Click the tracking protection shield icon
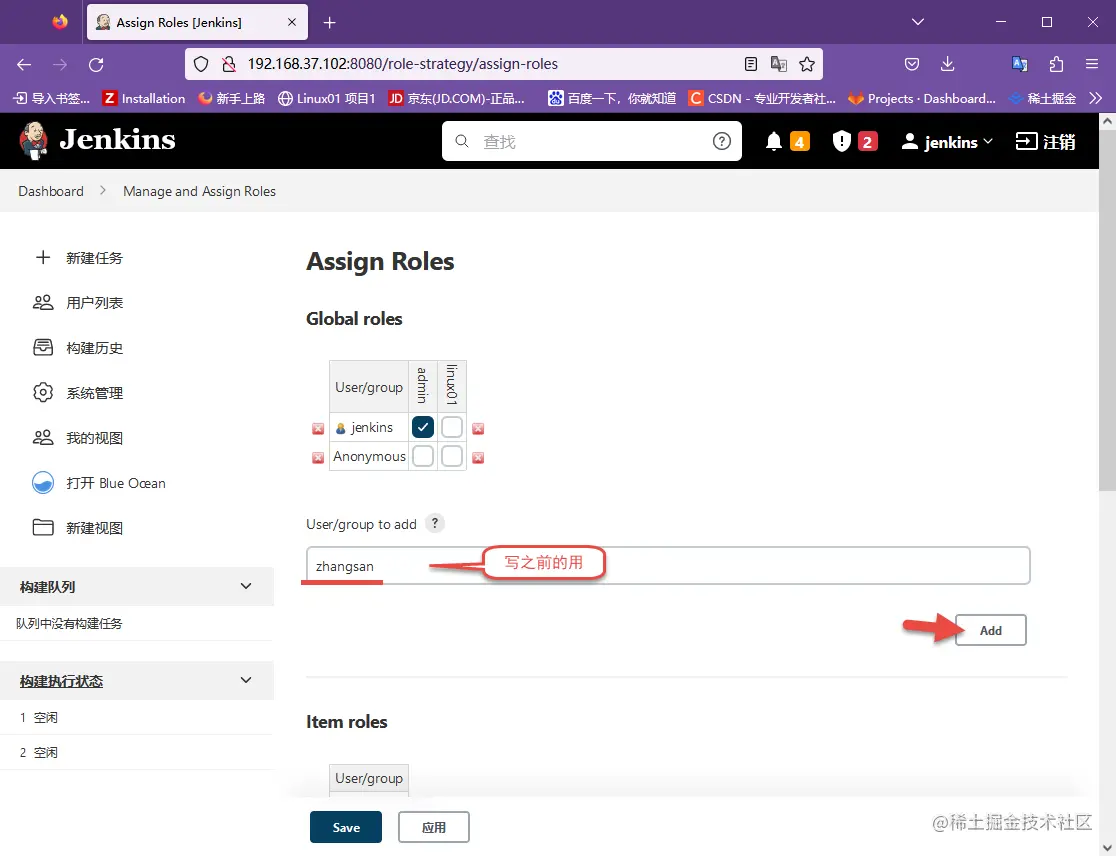 pyautogui.click(x=201, y=64)
